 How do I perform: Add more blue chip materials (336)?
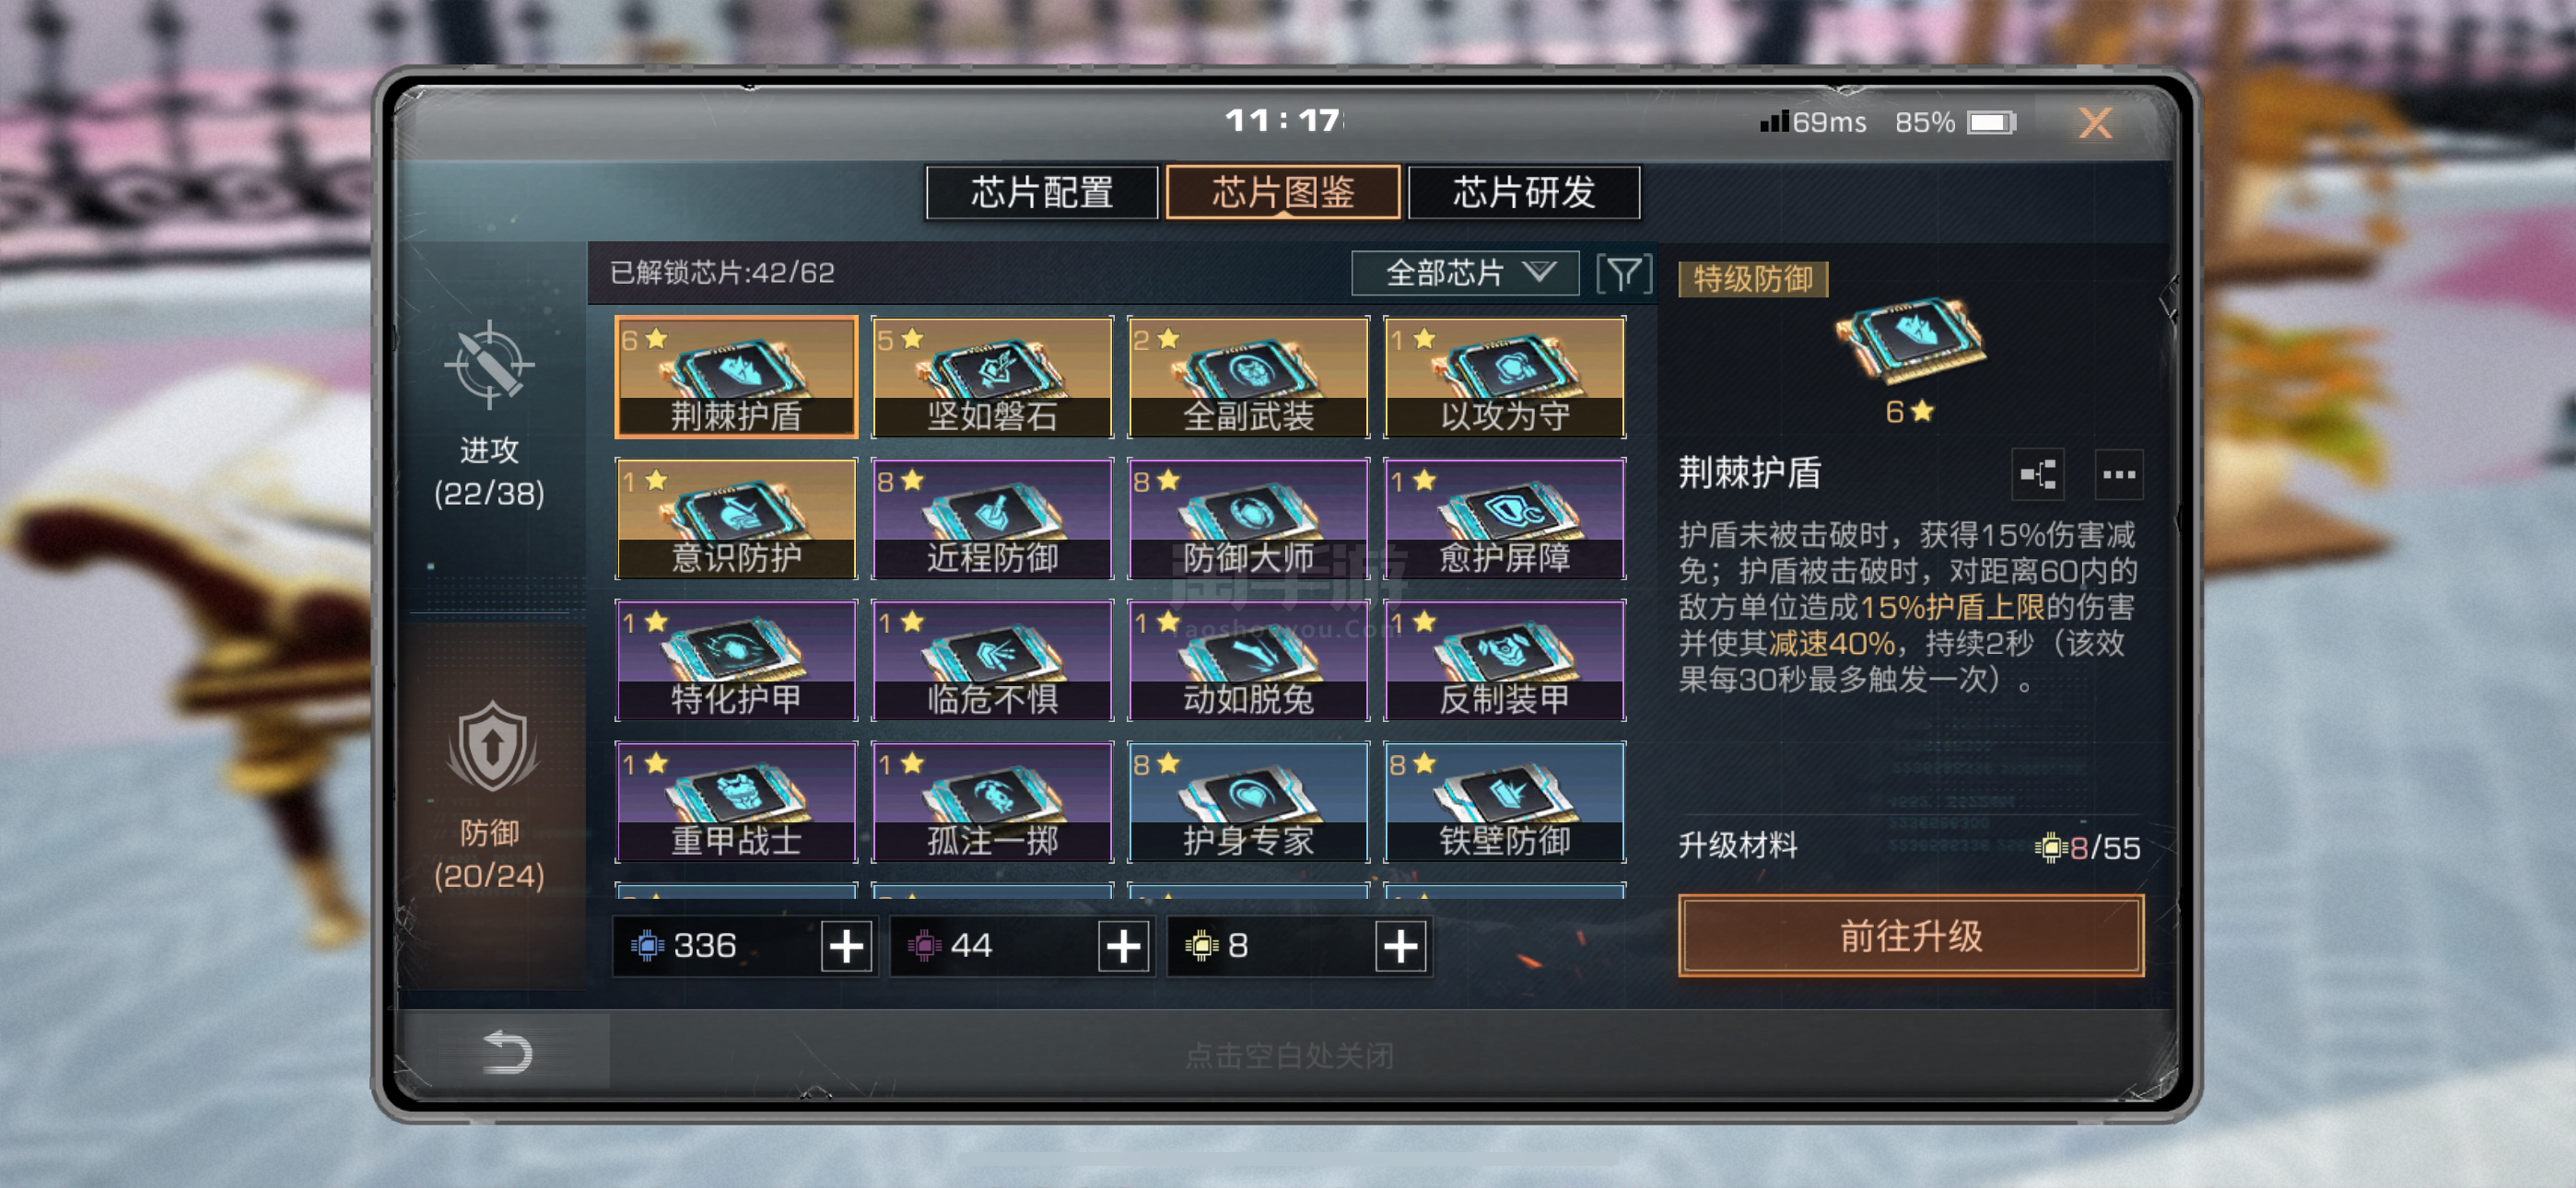(x=846, y=945)
